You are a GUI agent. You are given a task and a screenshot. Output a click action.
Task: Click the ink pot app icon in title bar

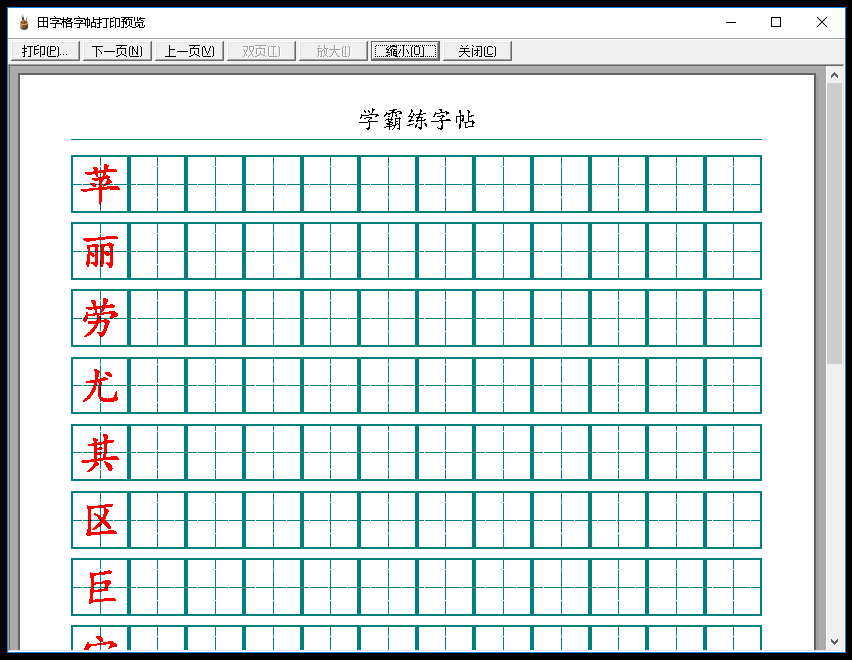[24, 22]
